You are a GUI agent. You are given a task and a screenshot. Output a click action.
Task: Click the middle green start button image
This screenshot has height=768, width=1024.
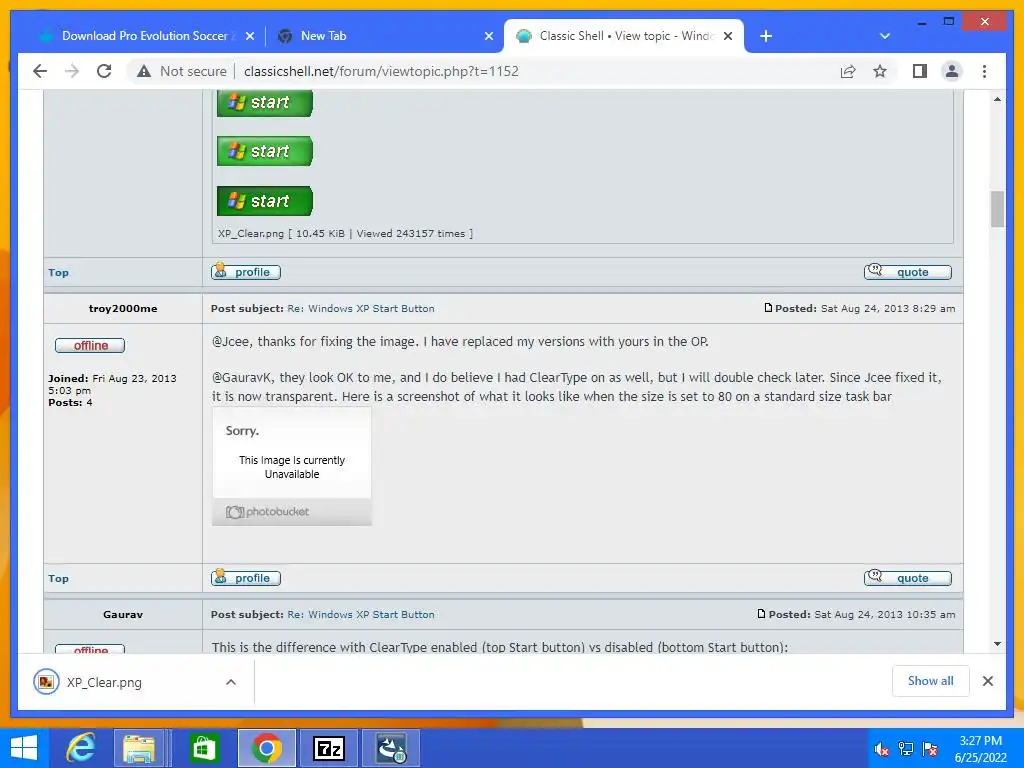click(264, 151)
